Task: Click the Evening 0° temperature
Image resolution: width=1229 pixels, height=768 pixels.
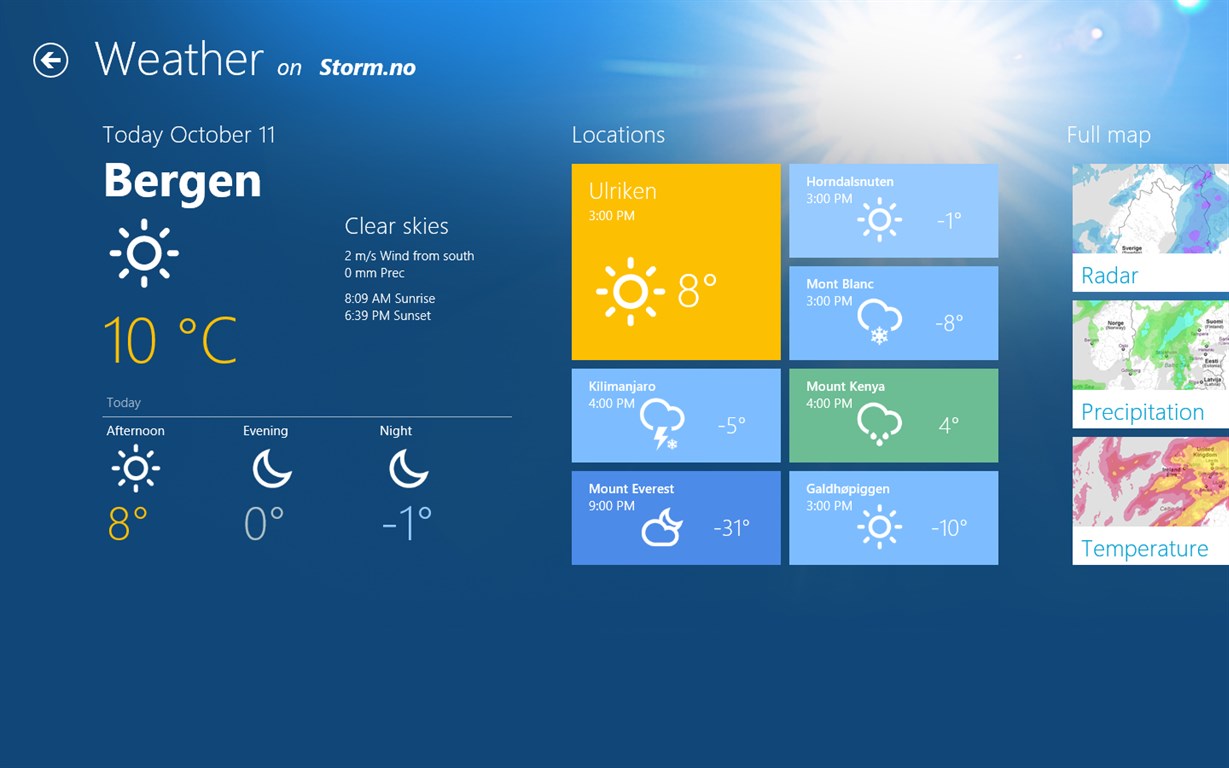Action: coord(264,524)
